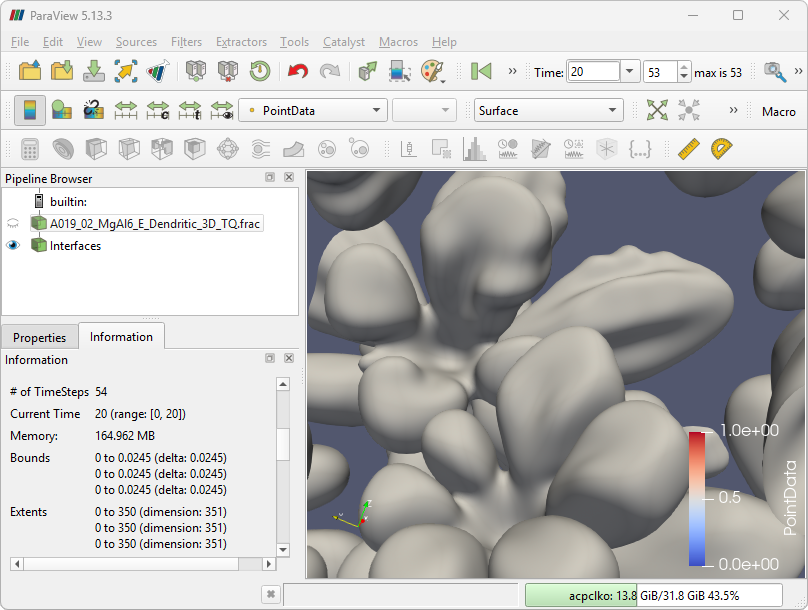The image size is (808, 610).
Task: Open the PointData coloring dropdown
Action: [314, 110]
